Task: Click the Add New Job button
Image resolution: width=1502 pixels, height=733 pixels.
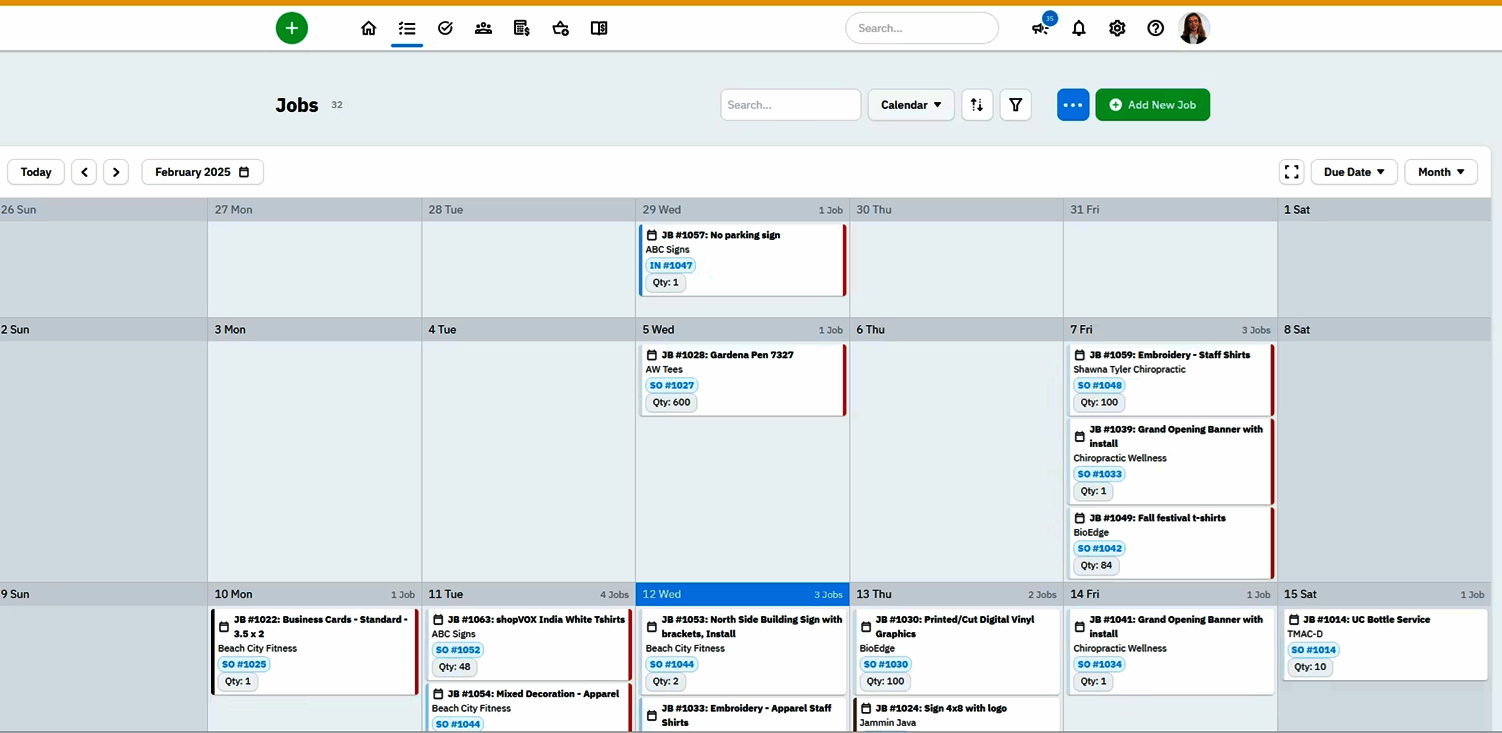Action: coord(1152,105)
